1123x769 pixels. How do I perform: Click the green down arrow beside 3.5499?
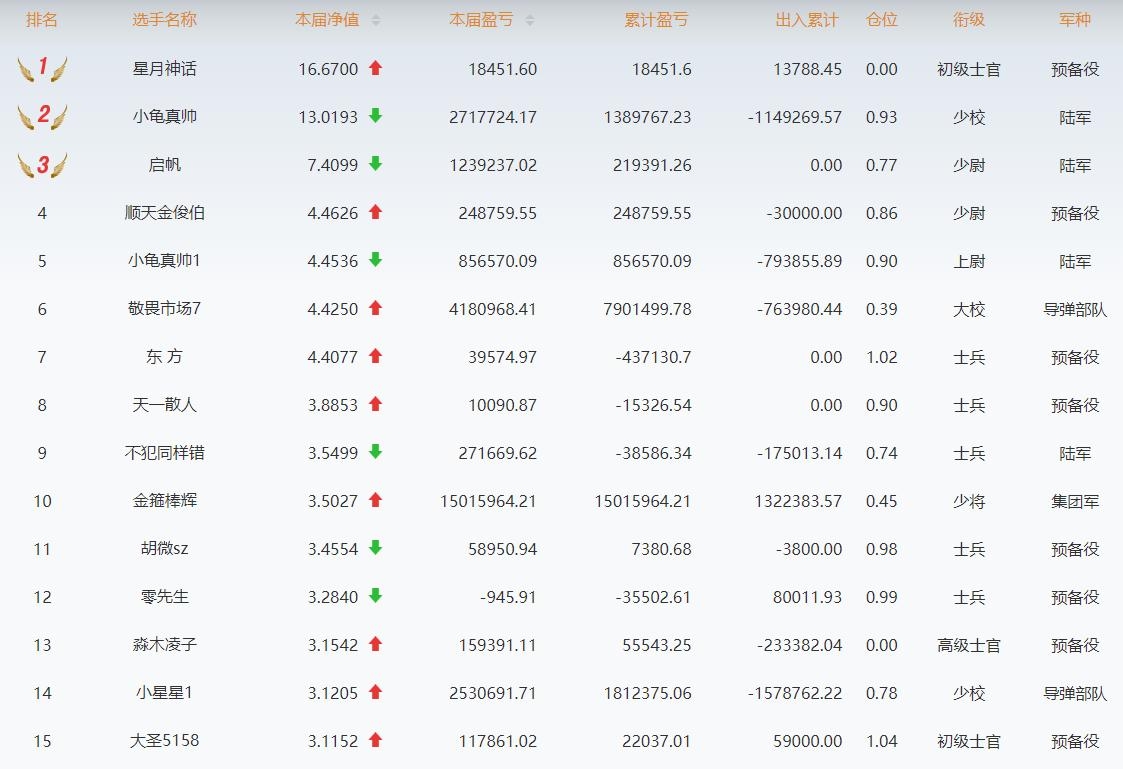375,452
